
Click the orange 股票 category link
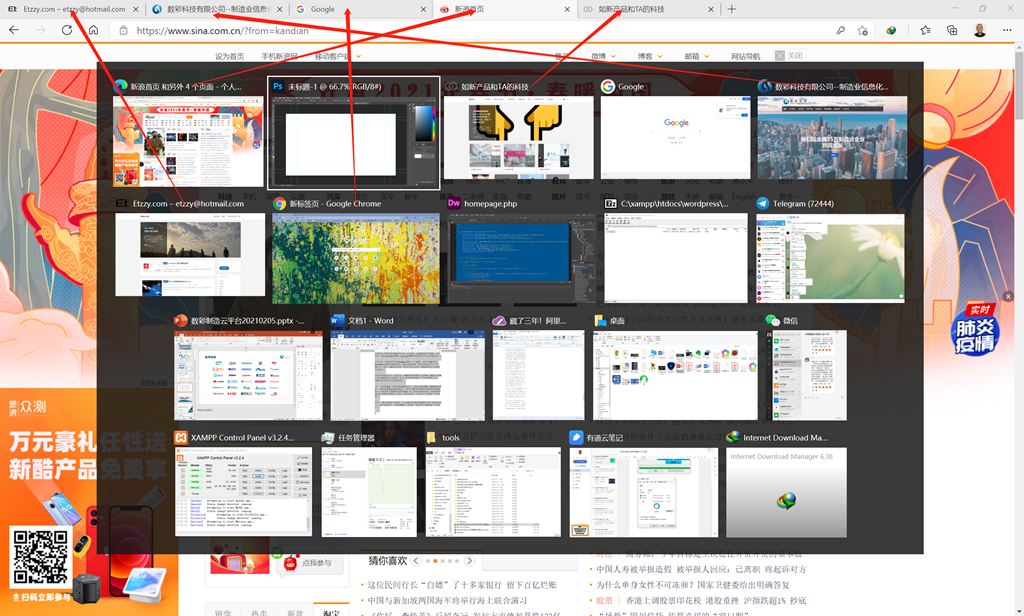[x=604, y=600]
